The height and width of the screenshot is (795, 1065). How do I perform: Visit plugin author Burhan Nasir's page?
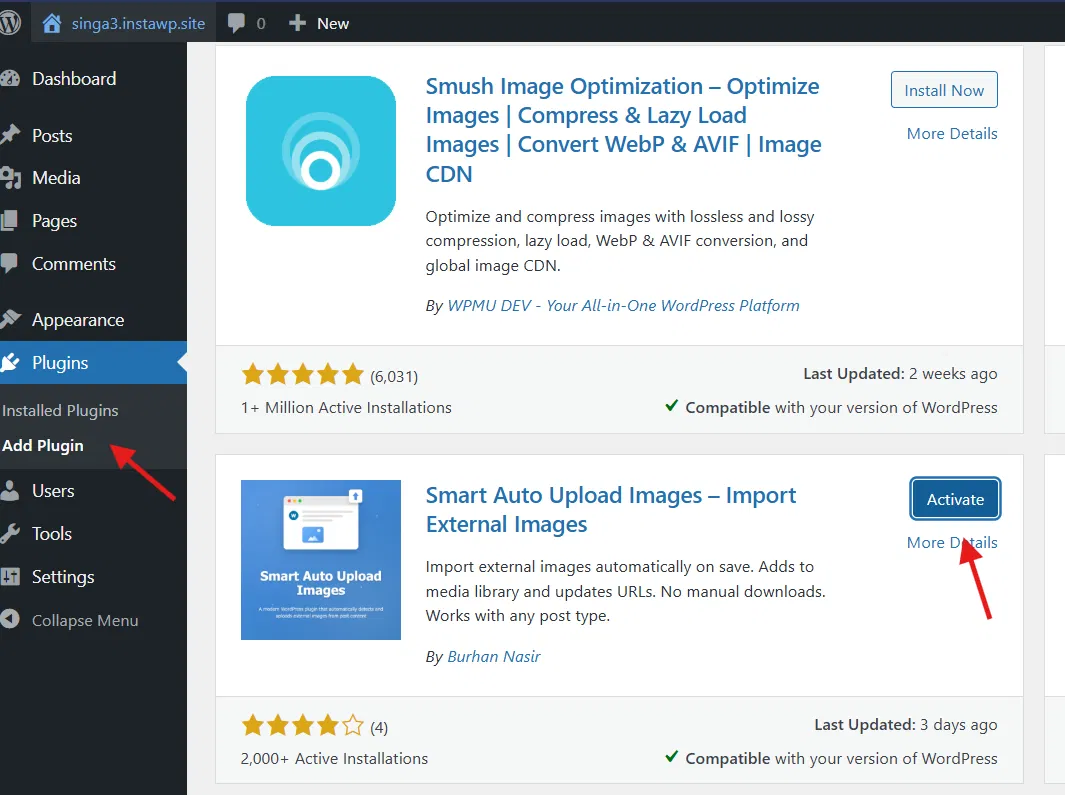tap(494, 656)
